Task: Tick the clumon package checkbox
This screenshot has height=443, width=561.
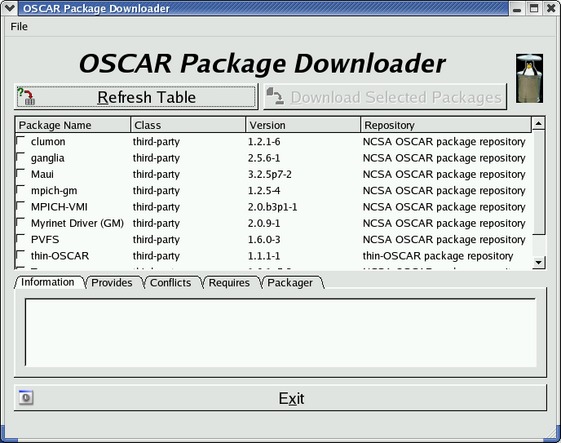Action: tap(21, 141)
